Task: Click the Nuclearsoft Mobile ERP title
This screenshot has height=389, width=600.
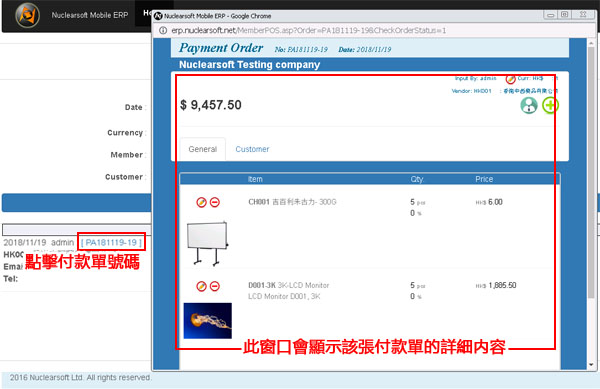Action: coord(90,15)
